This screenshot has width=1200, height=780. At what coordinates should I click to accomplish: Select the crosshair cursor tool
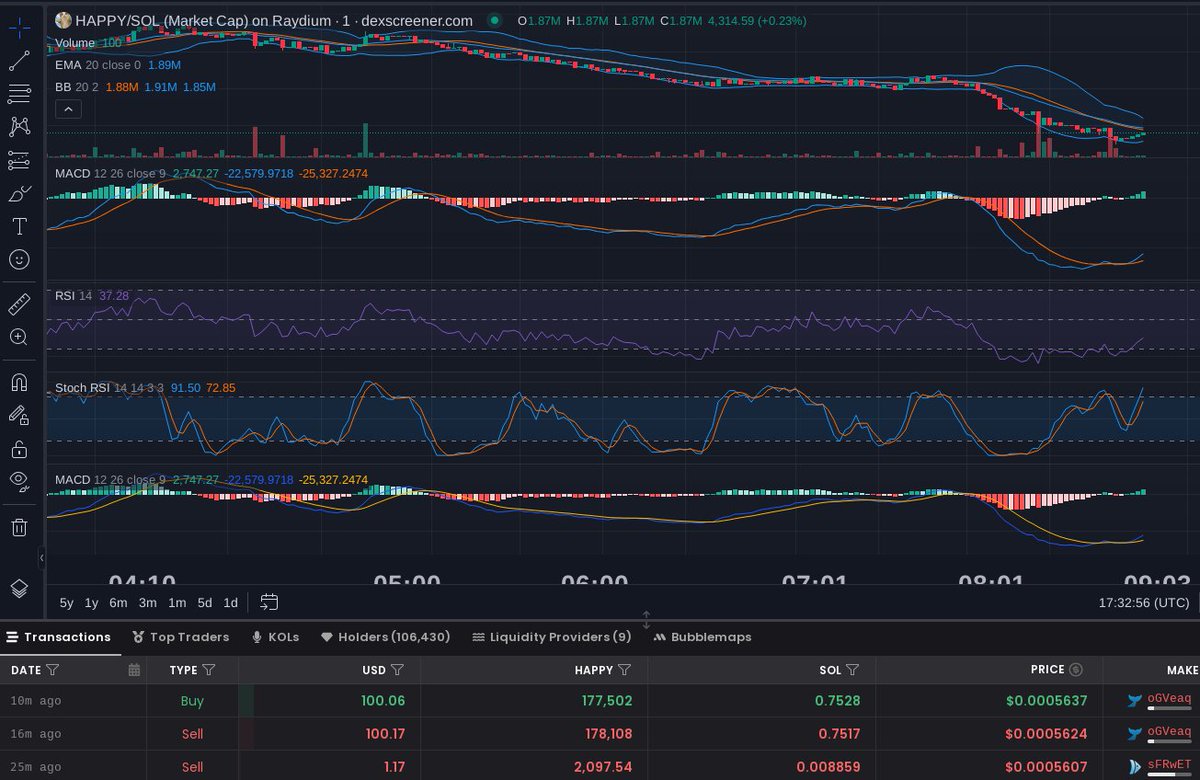[19, 27]
